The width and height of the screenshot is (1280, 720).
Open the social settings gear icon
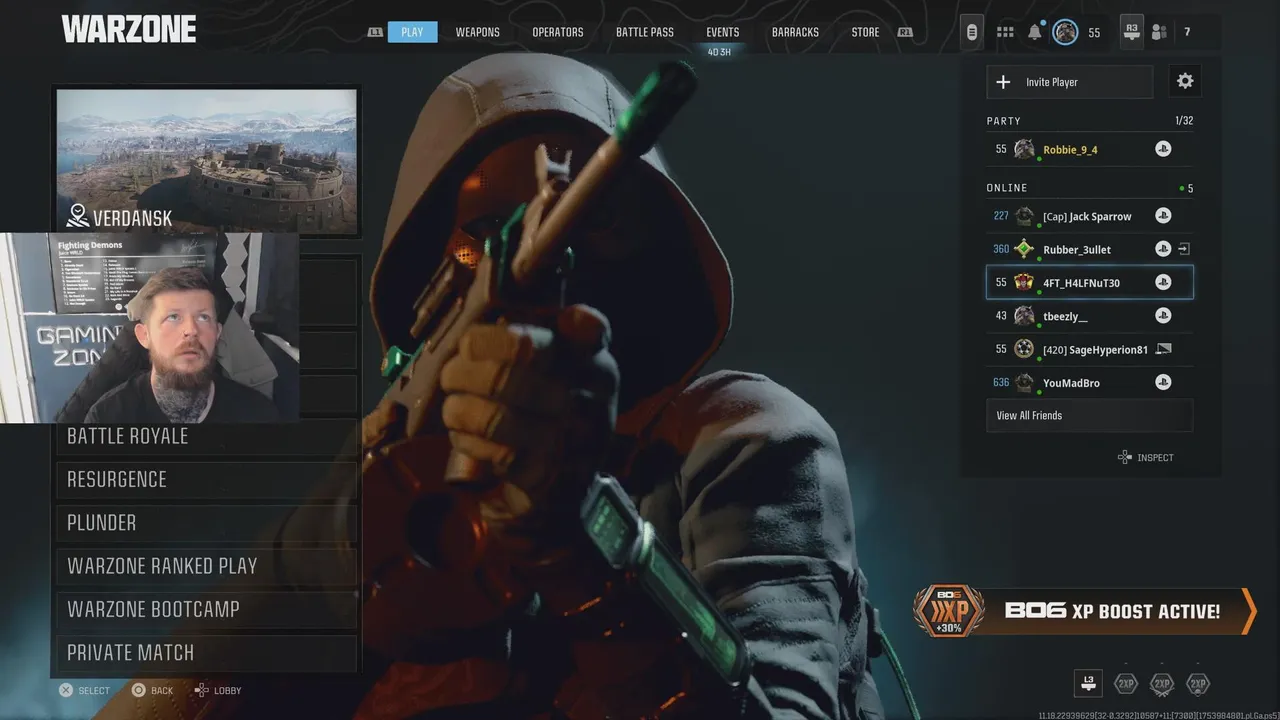[x=1185, y=81]
